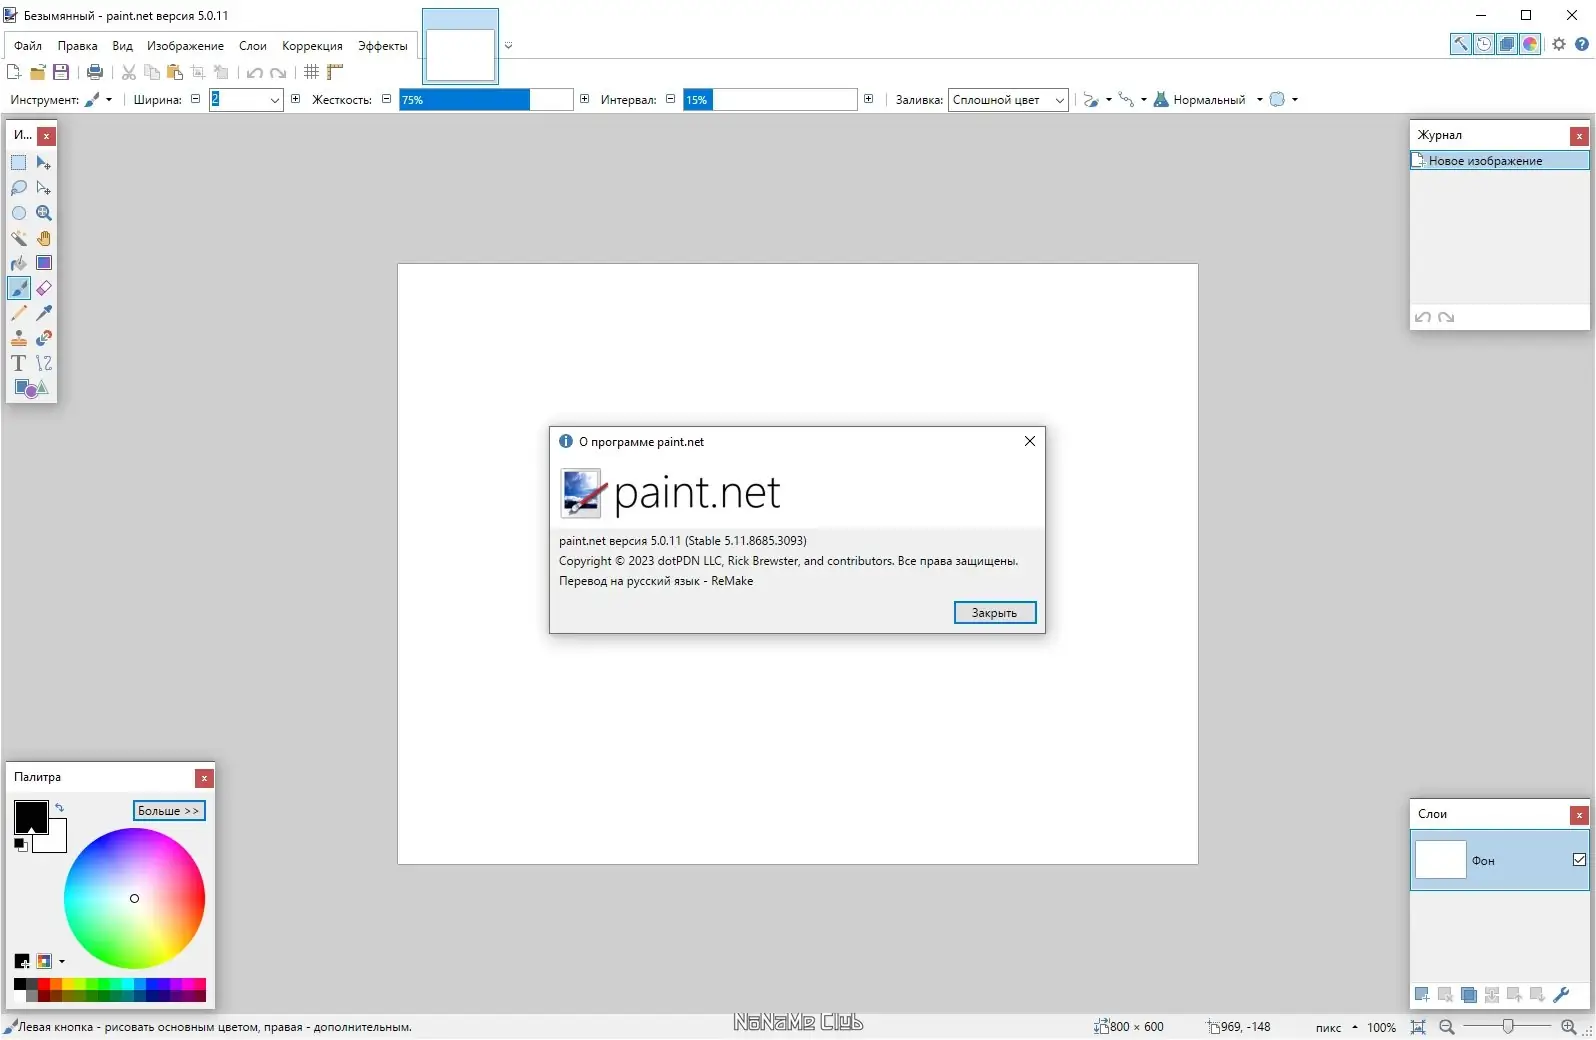Select the Move Selection tool
The width and height of the screenshot is (1596, 1040).
44,188
